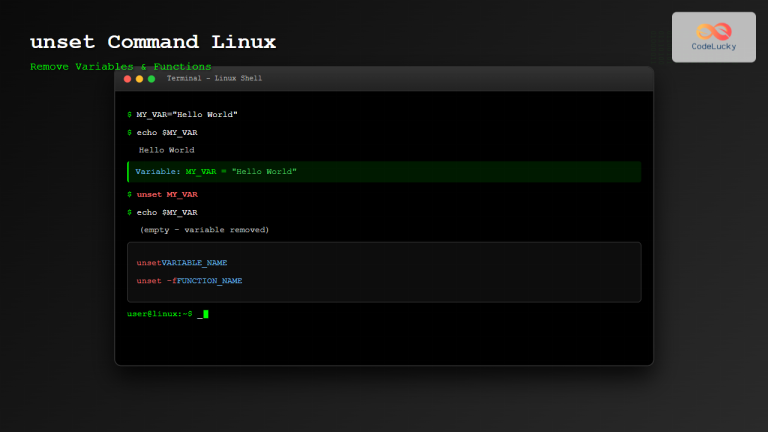Click the second 'echo $MY_VAR' command
Image resolution: width=768 pixels, height=432 pixels.
coord(166,212)
